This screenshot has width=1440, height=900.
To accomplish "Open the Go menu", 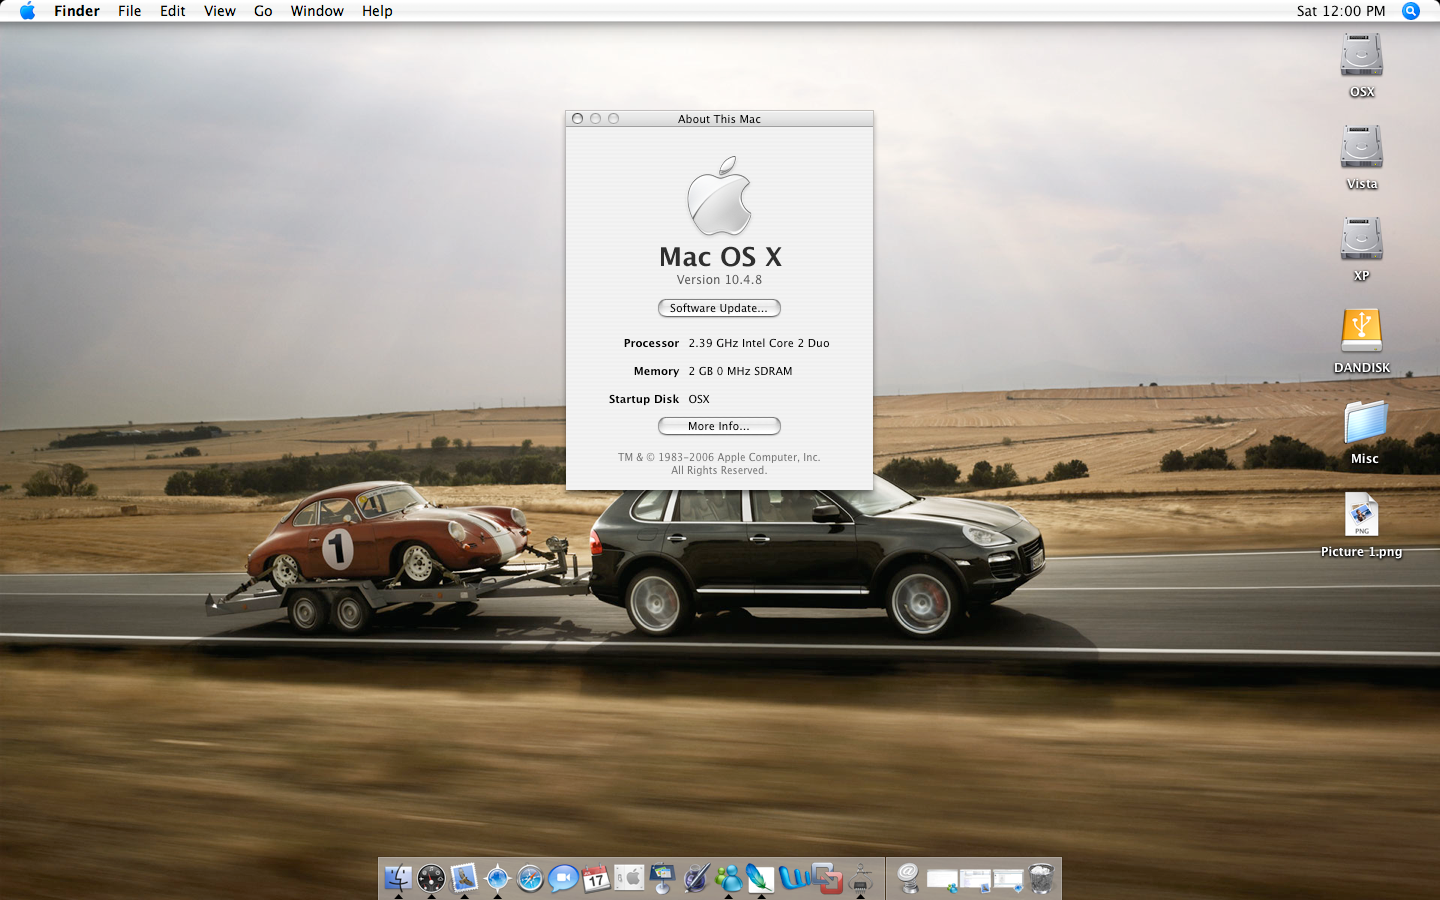I will 263,11.
